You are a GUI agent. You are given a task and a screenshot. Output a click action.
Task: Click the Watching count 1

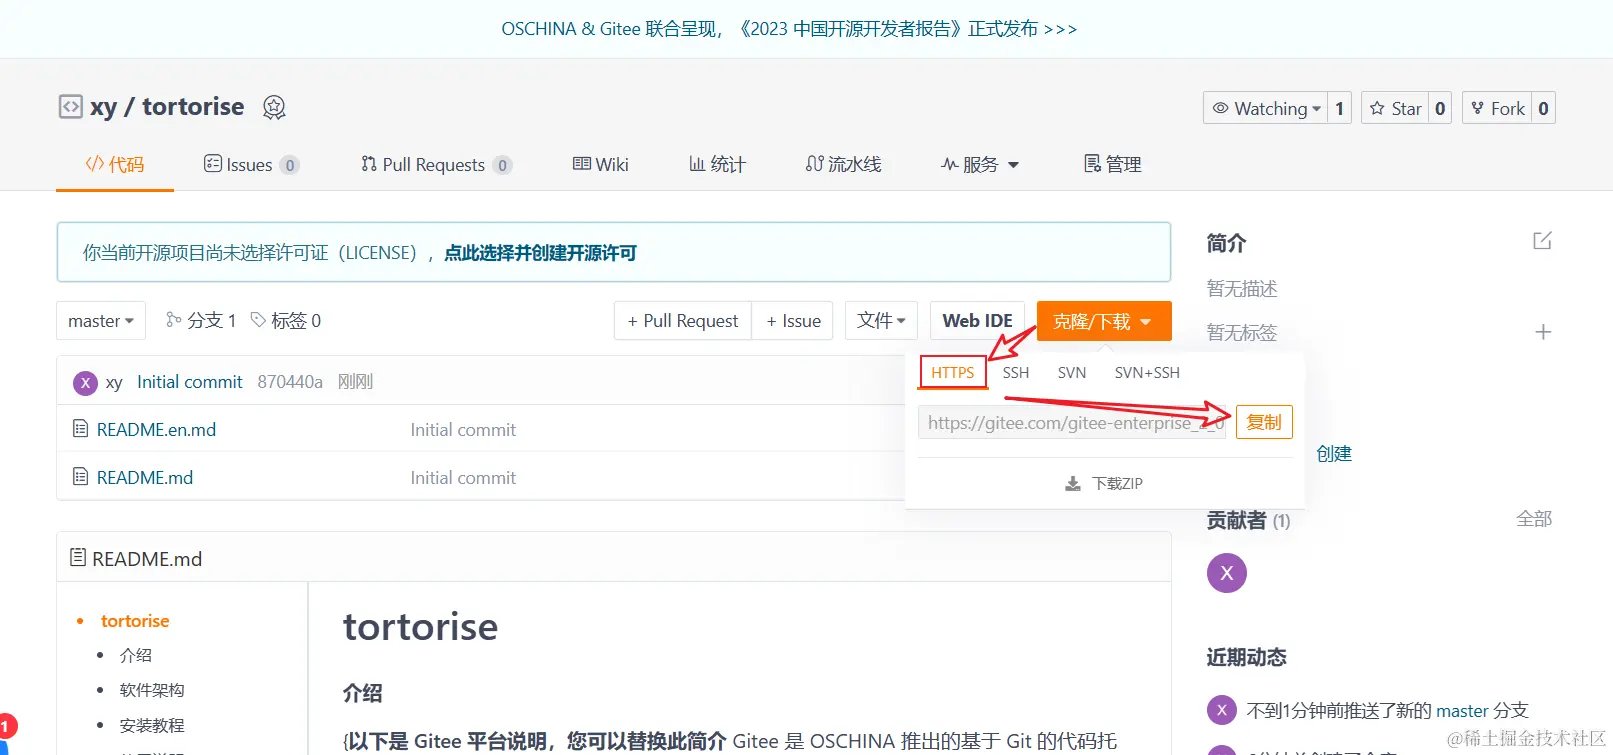pos(1339,108)
